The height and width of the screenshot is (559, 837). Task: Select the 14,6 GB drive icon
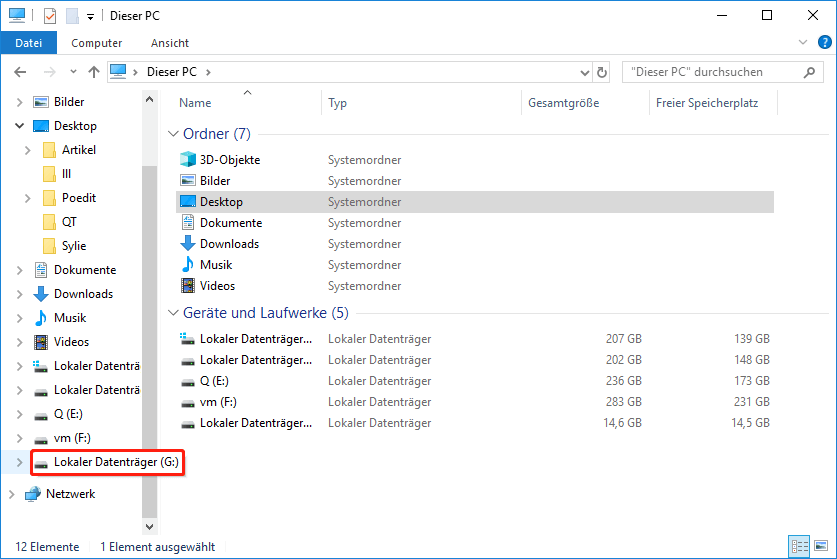click(x=188, y=424)
